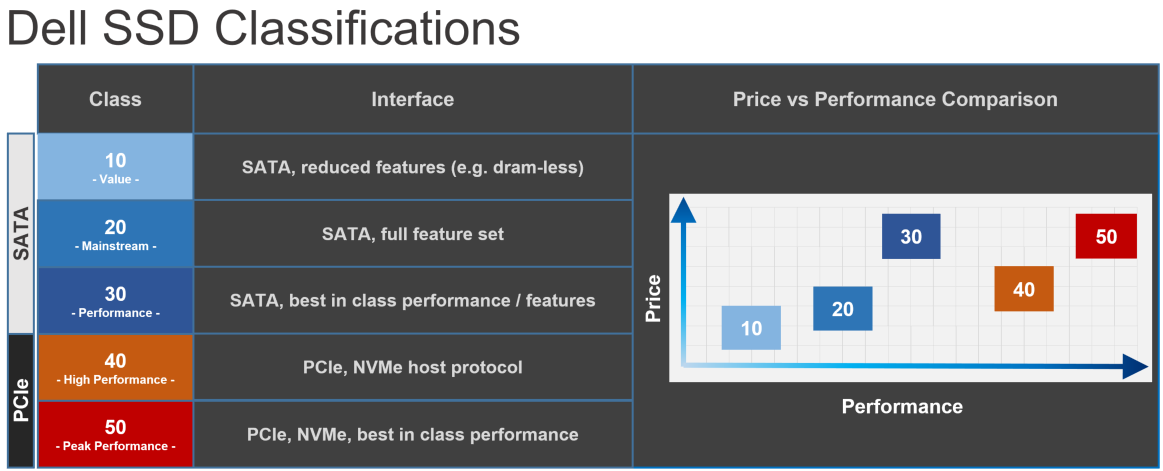
Task: Click the red Class 50 Peak Performance cell
Action: (x=115, y=434)
